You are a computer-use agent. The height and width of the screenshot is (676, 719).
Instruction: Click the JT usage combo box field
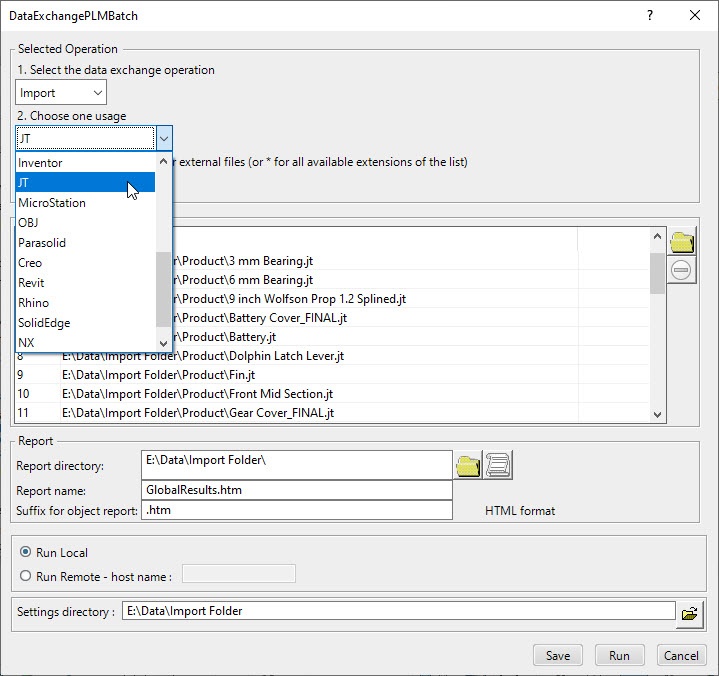tap(85, 138)
